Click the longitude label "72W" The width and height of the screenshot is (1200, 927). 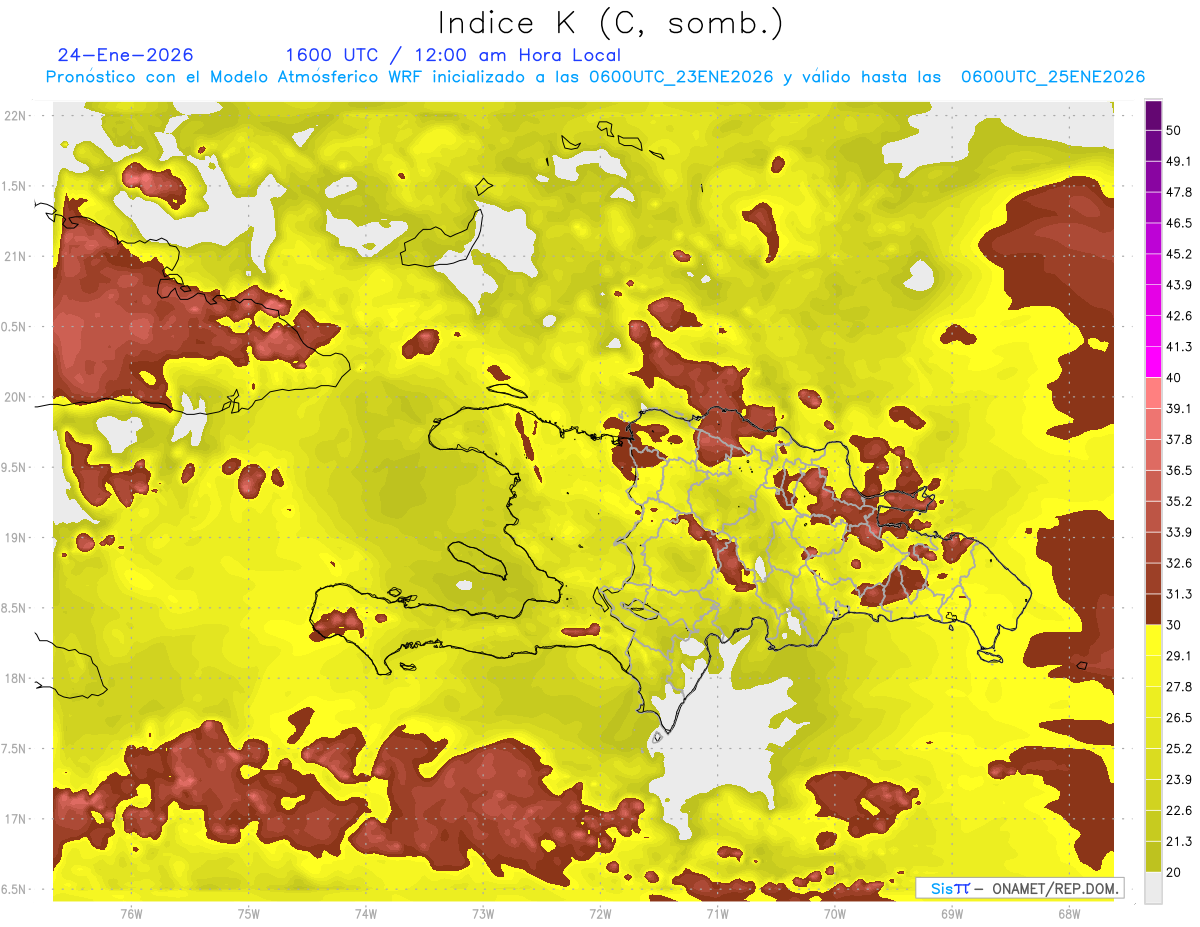click(x=600, y=914)
